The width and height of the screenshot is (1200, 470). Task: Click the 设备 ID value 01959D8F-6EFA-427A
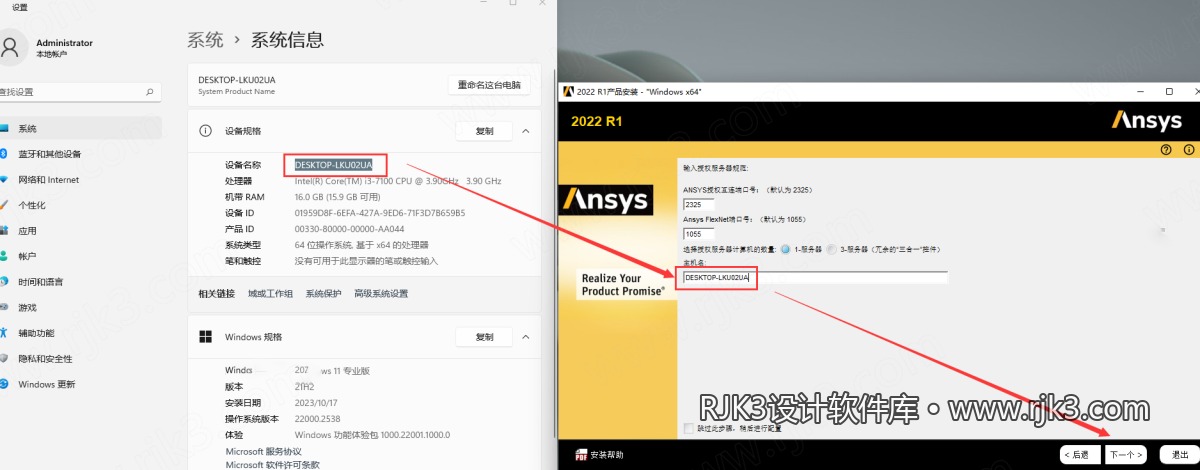point(380,212)
